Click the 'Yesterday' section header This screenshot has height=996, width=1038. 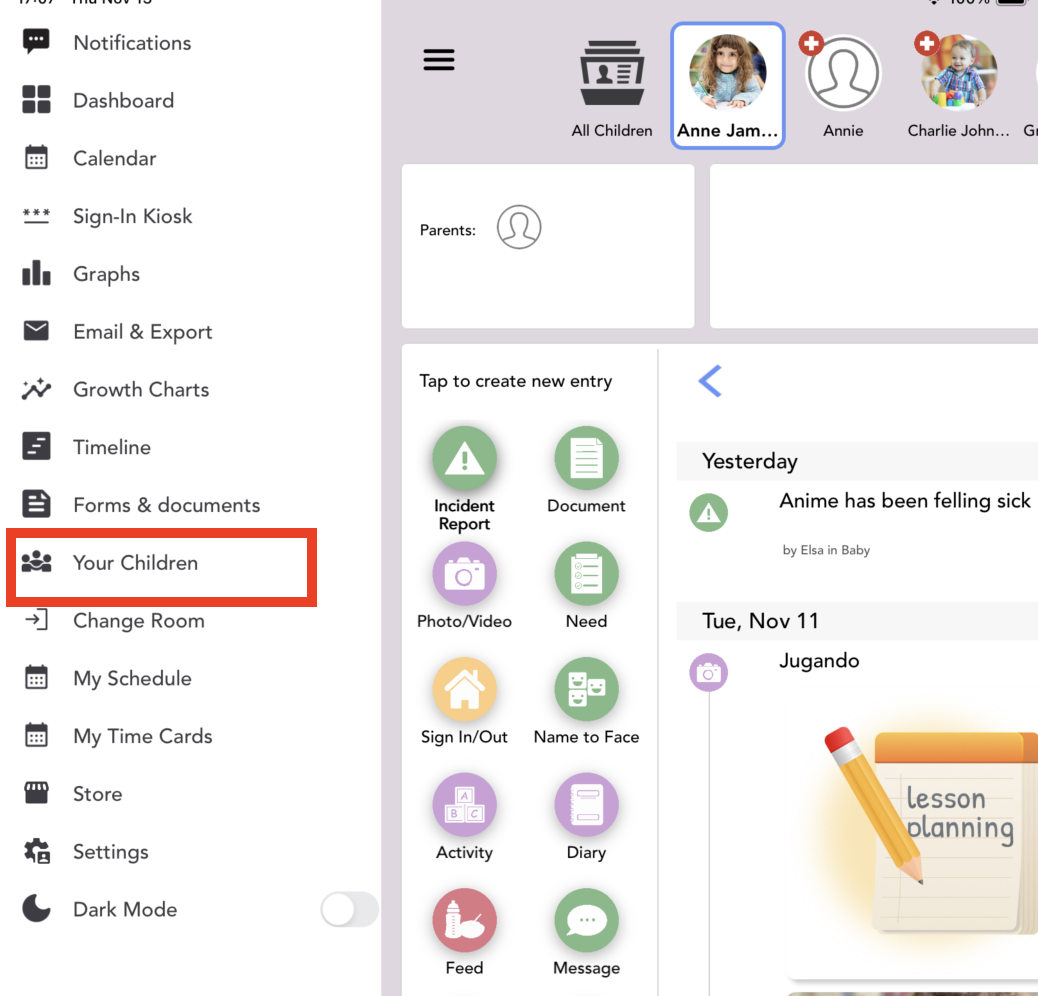749,461
